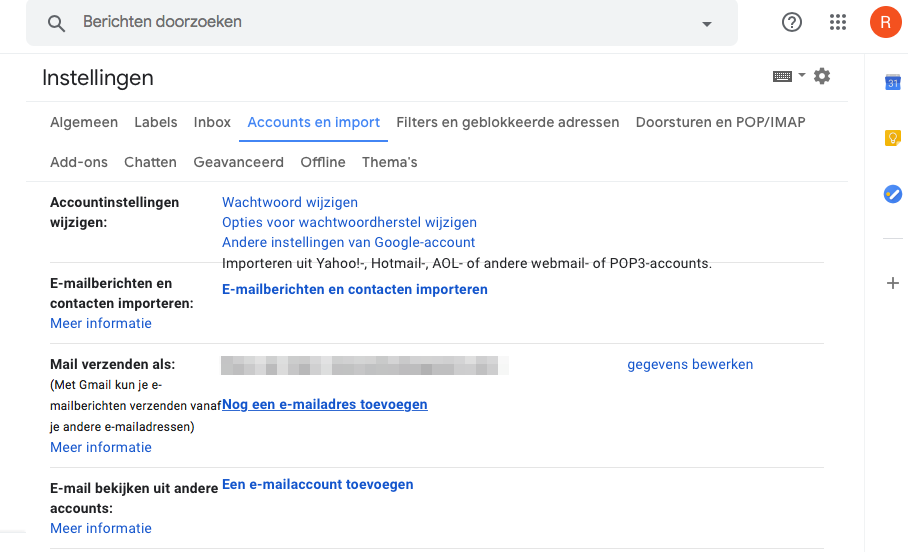Open Google Tasks checkmark icon
This screenshot has height=552, width=908.
click(x=892, y=194)
